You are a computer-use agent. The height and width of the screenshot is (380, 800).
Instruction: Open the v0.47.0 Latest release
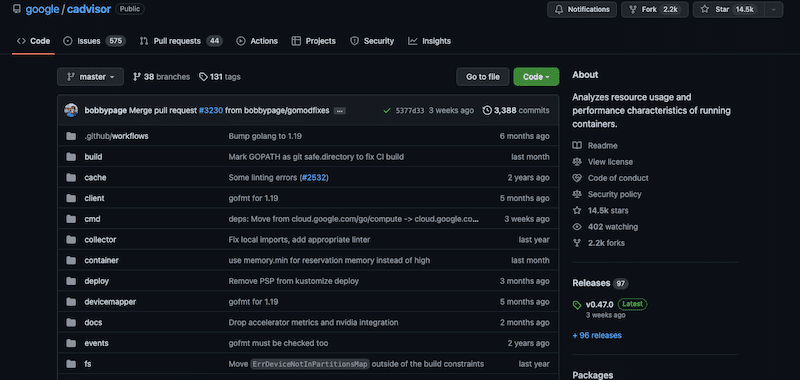(x=610, y=305)
